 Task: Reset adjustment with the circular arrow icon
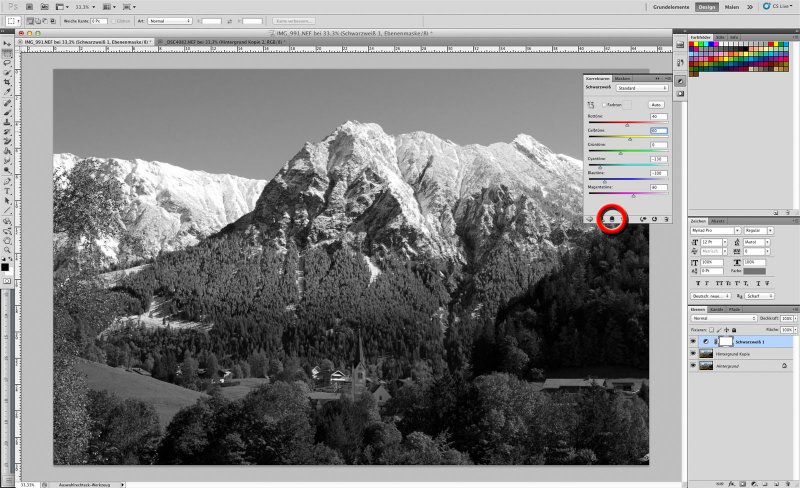tap(653, 219)
